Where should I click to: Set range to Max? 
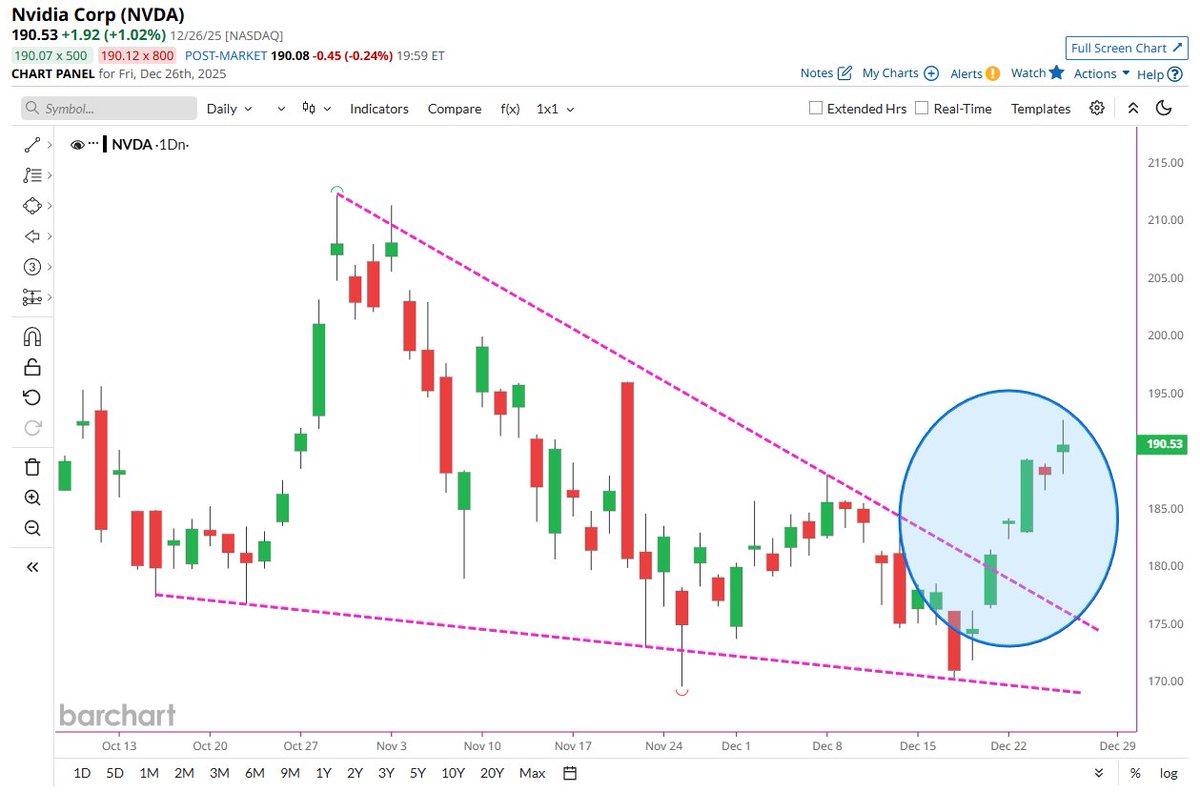coord(532,773)
